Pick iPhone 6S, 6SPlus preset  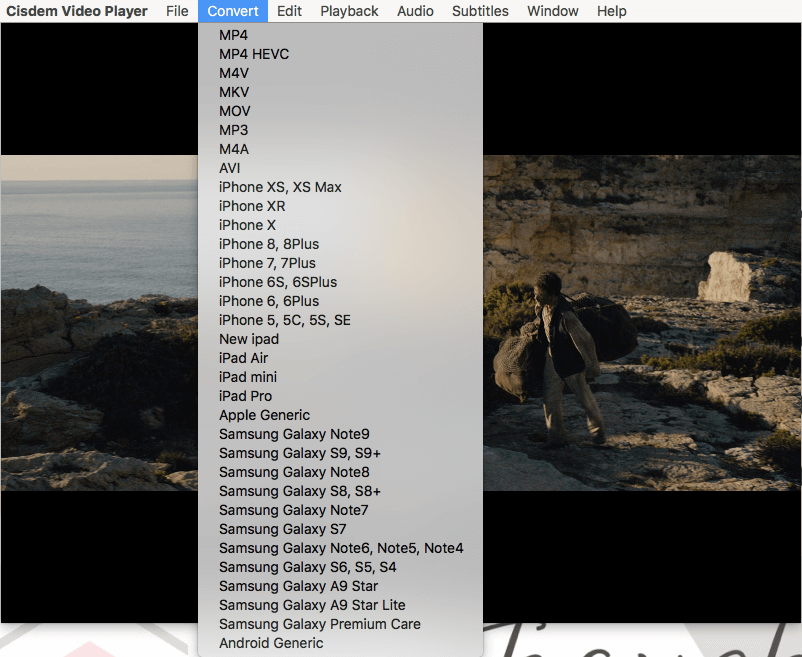coord(340,282)
